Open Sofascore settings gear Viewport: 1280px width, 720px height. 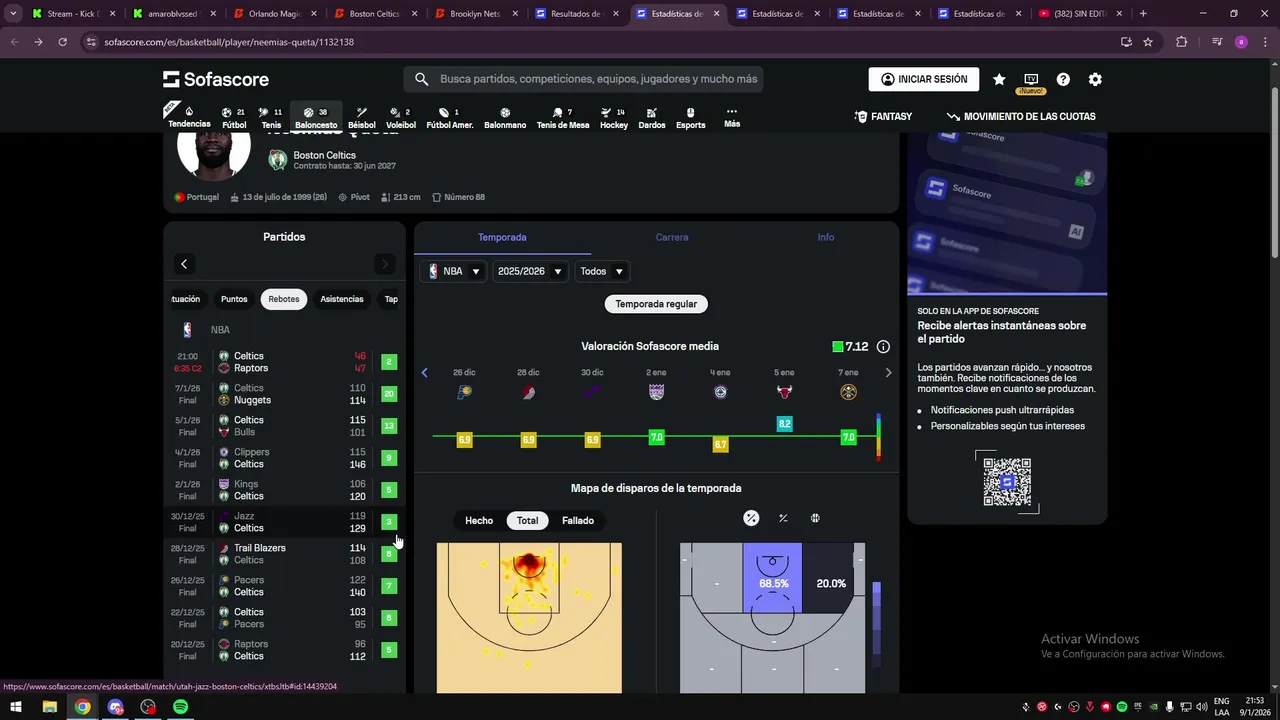[x=1095, y=79]
